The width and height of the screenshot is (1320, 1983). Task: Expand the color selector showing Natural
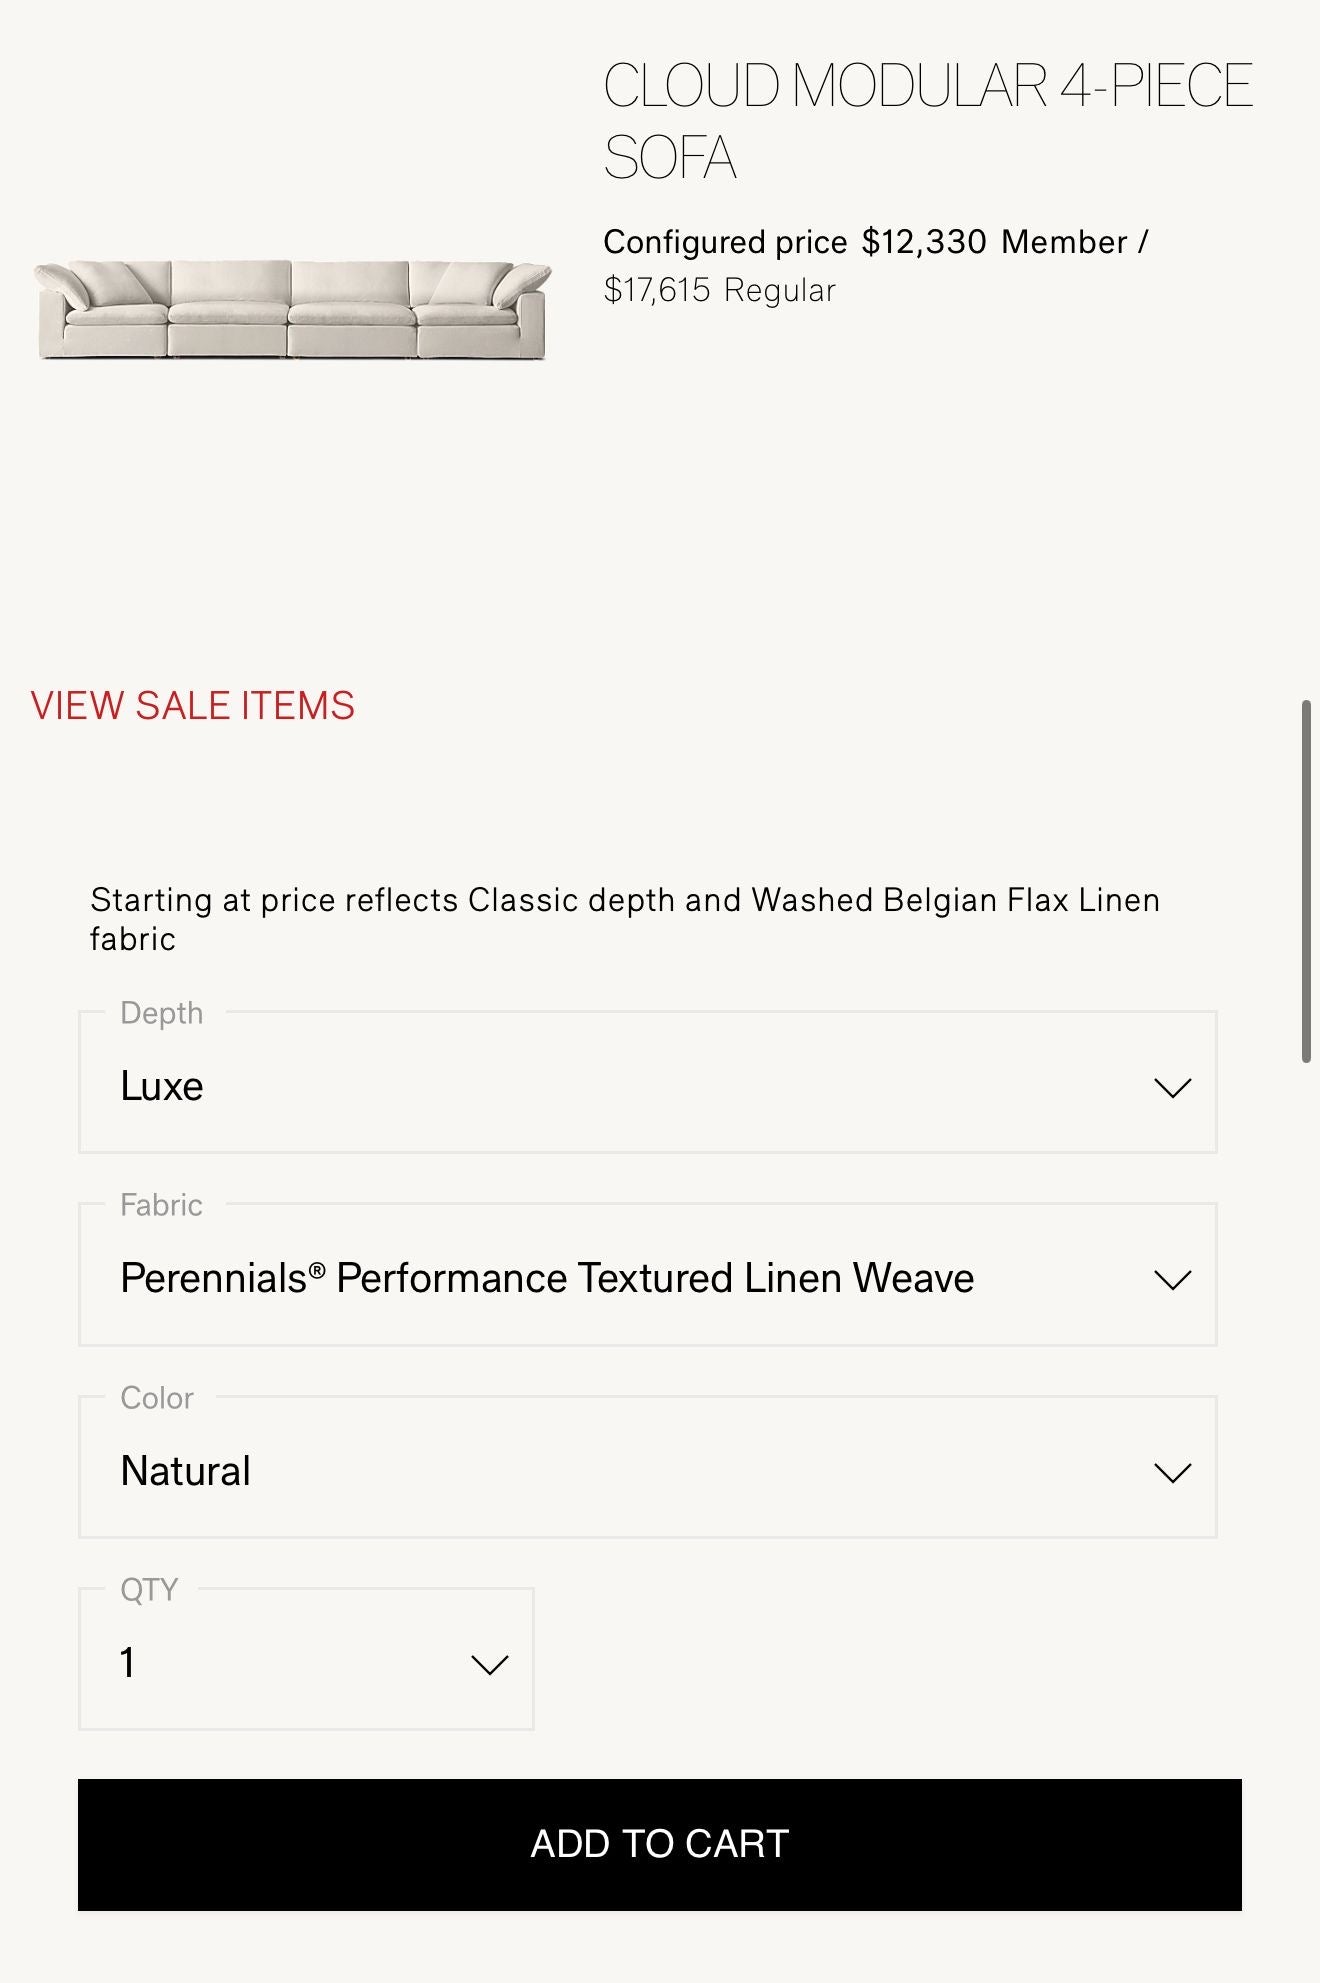(647, 1470)
